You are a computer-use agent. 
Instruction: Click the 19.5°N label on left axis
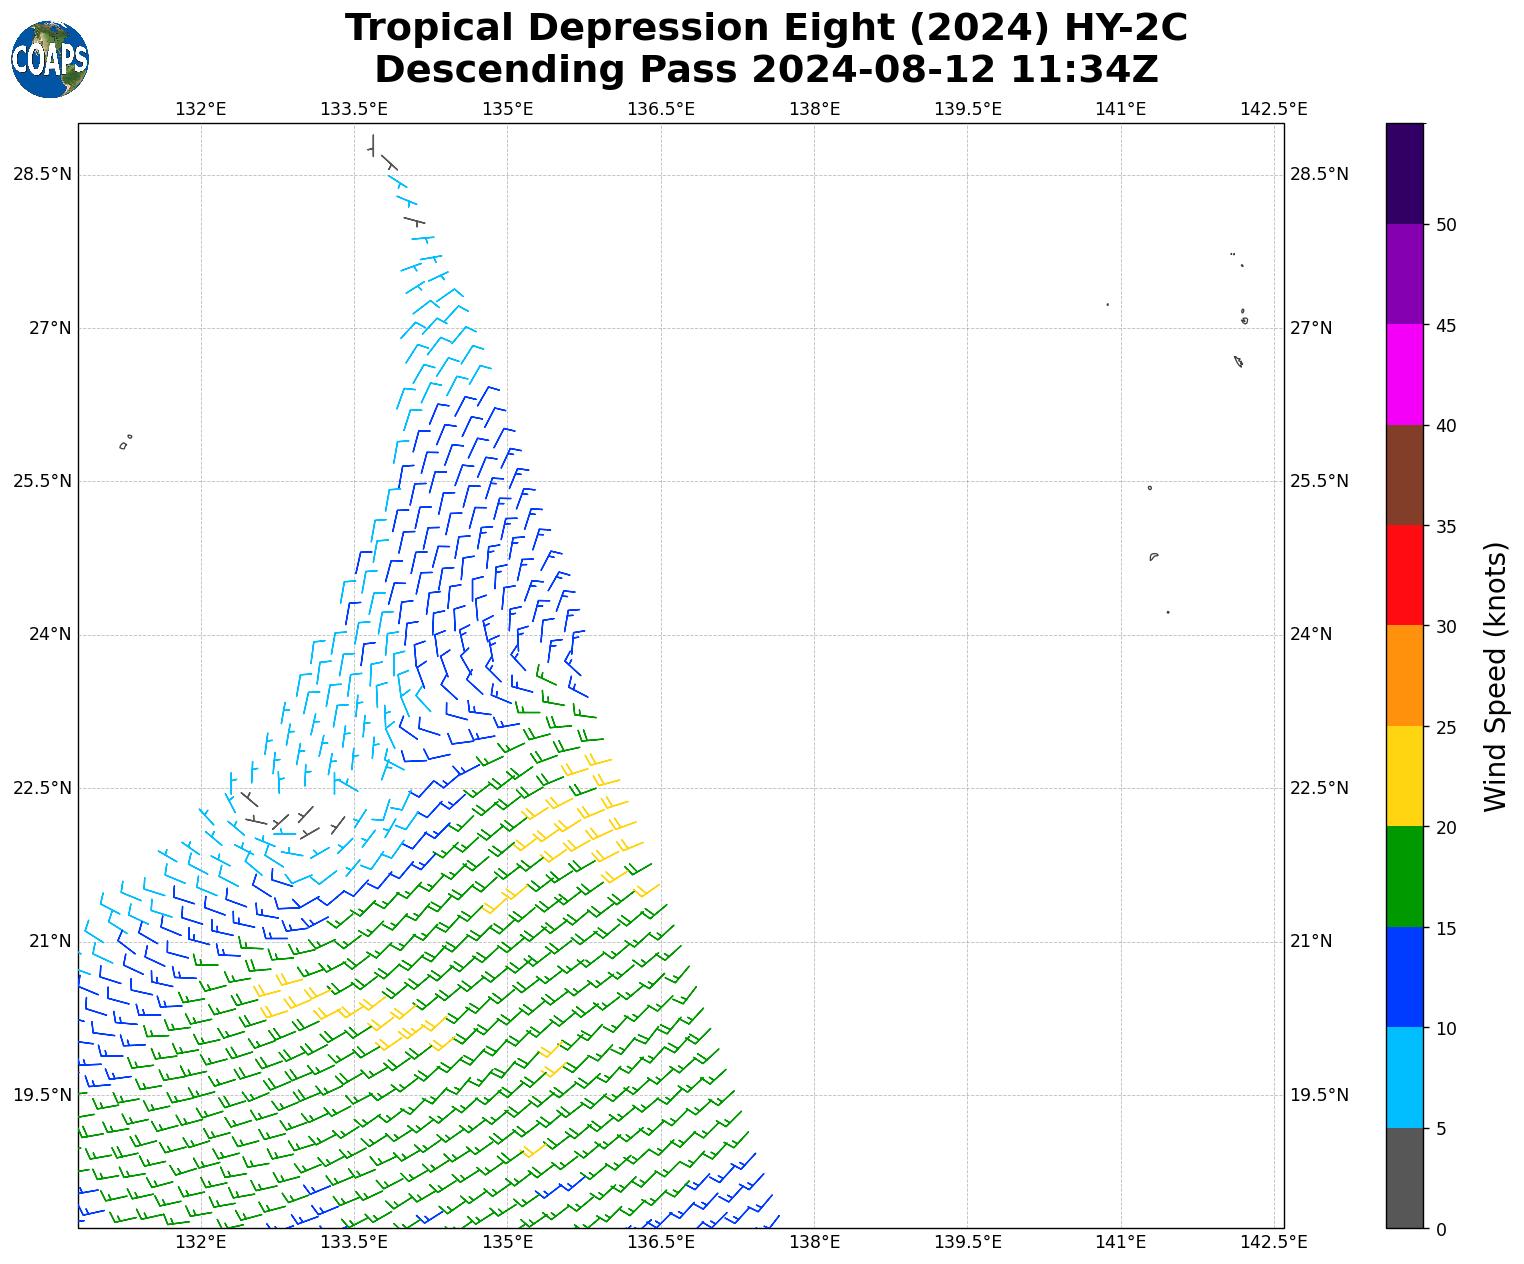tap(43, 1095)
